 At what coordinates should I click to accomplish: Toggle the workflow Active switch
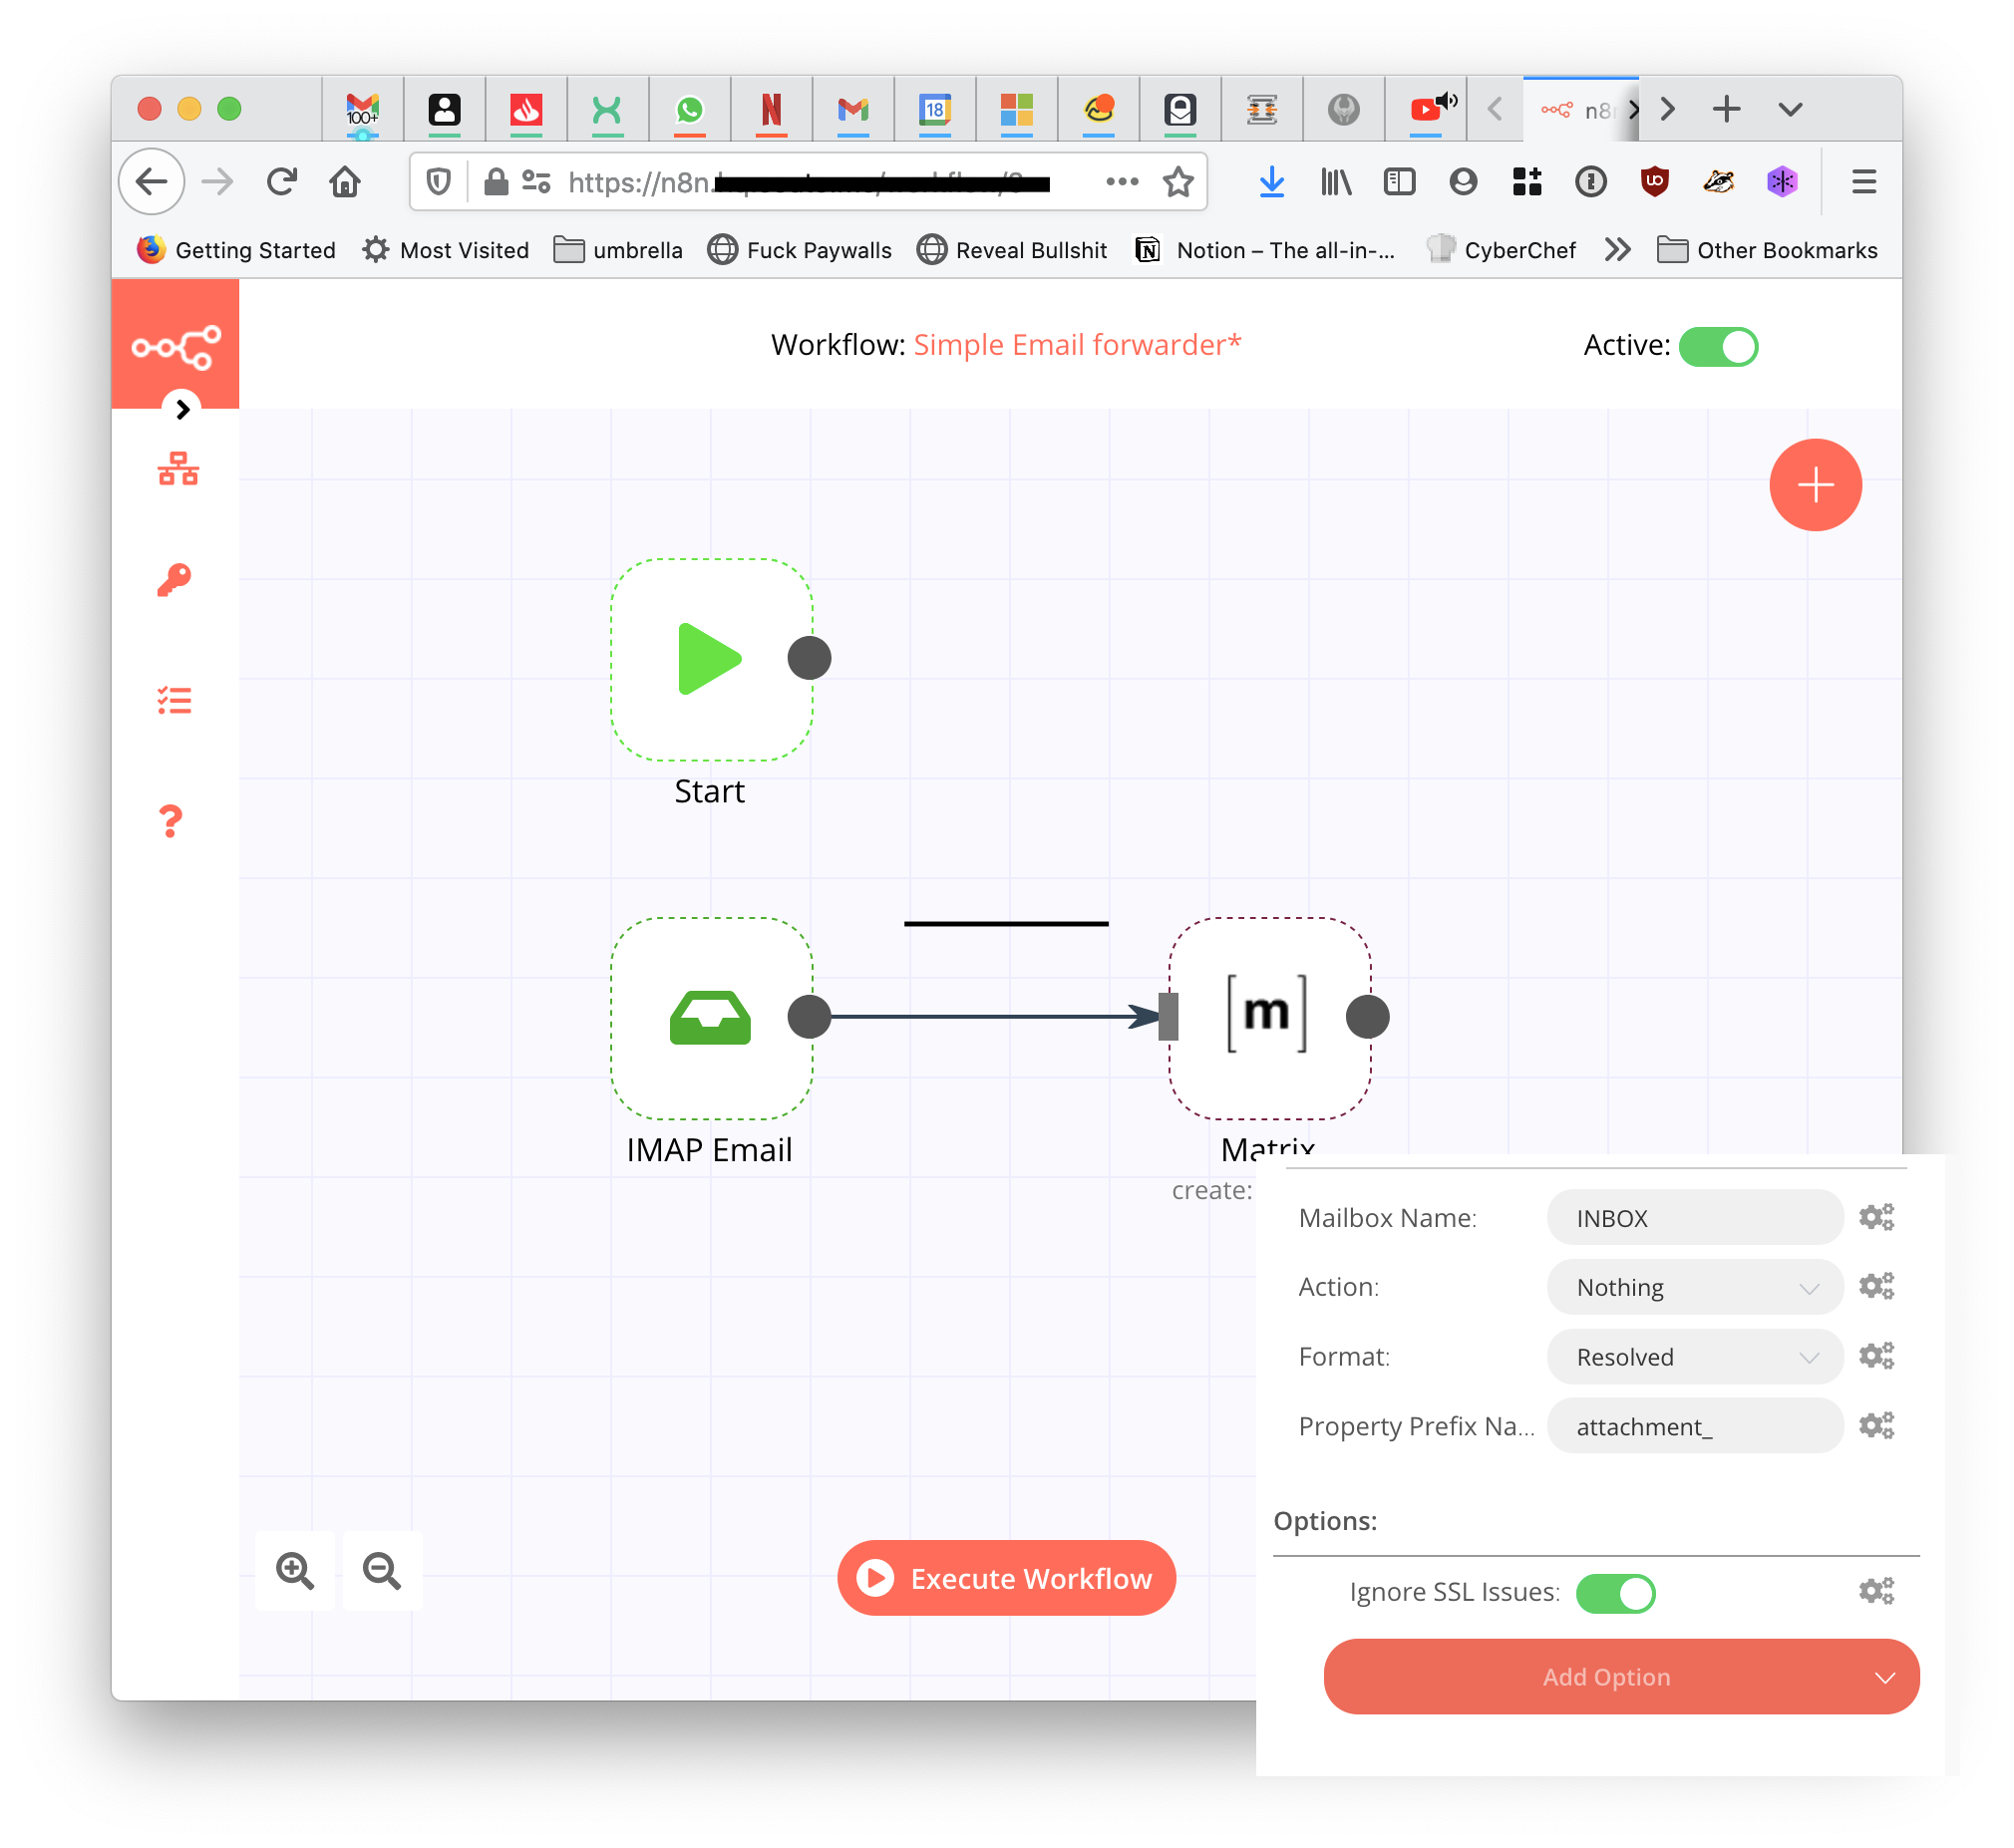(x=1717, y=346)
